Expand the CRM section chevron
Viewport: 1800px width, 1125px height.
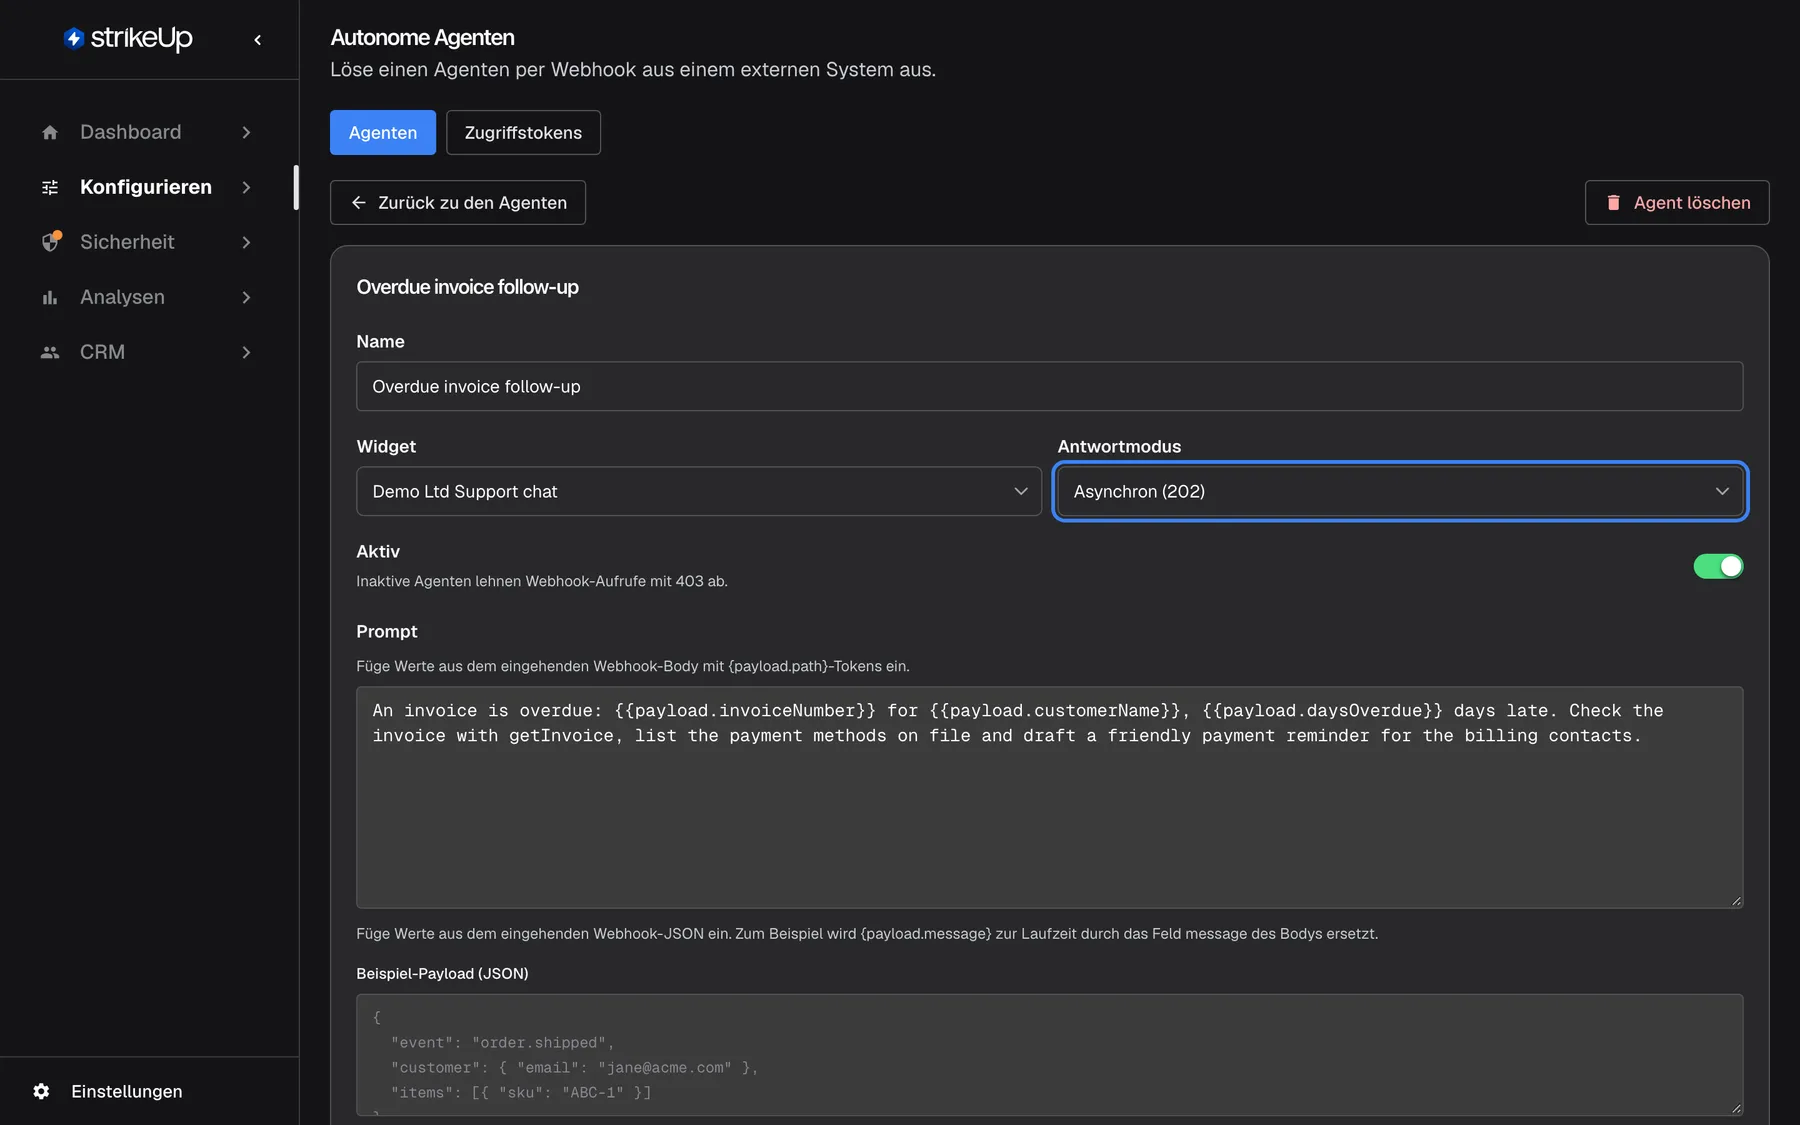pos(246,352)
